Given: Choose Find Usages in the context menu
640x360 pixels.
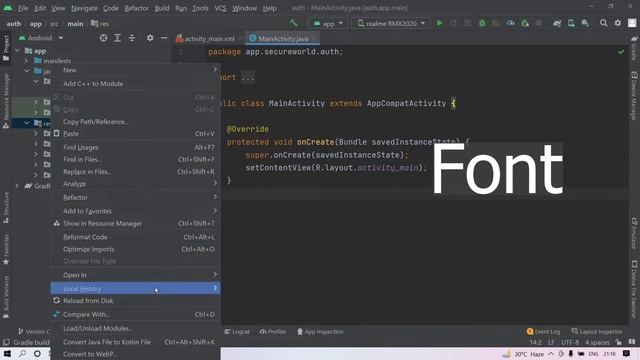Looking at the screenshot, I should coord(136,147).
